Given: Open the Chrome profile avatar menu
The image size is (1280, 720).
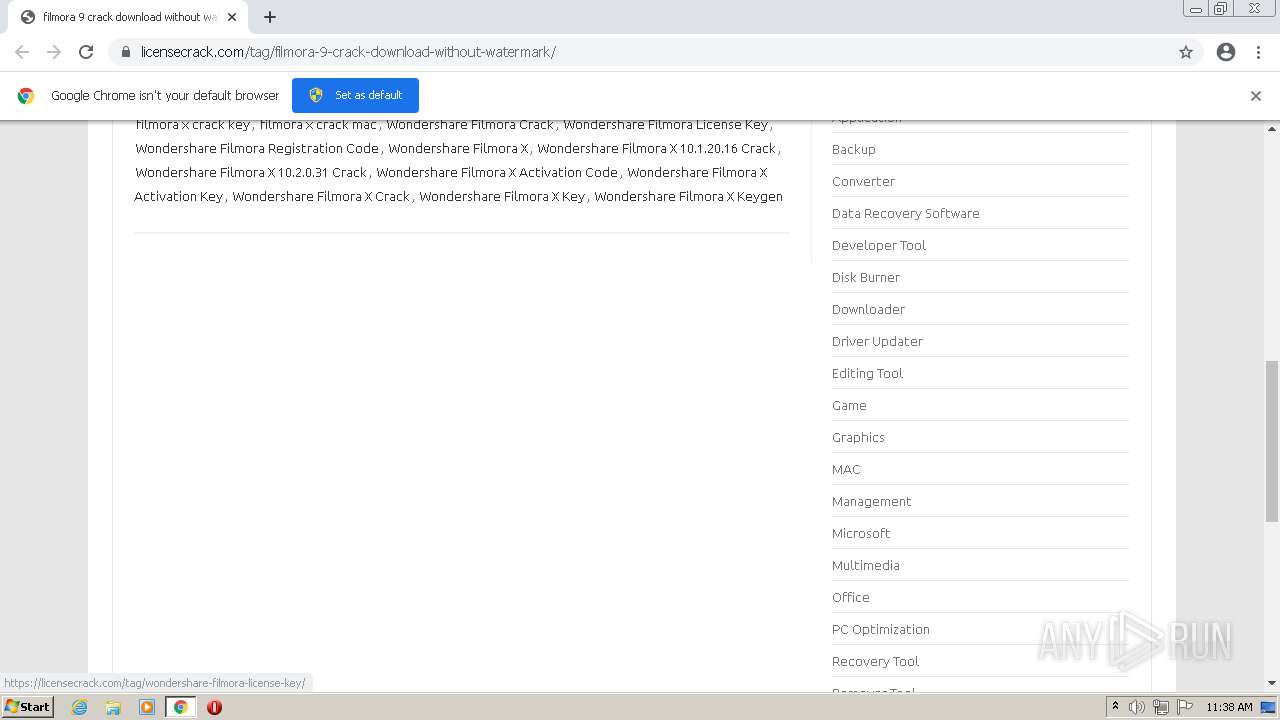Looking at the screenshot, I should coord(1226,52).
